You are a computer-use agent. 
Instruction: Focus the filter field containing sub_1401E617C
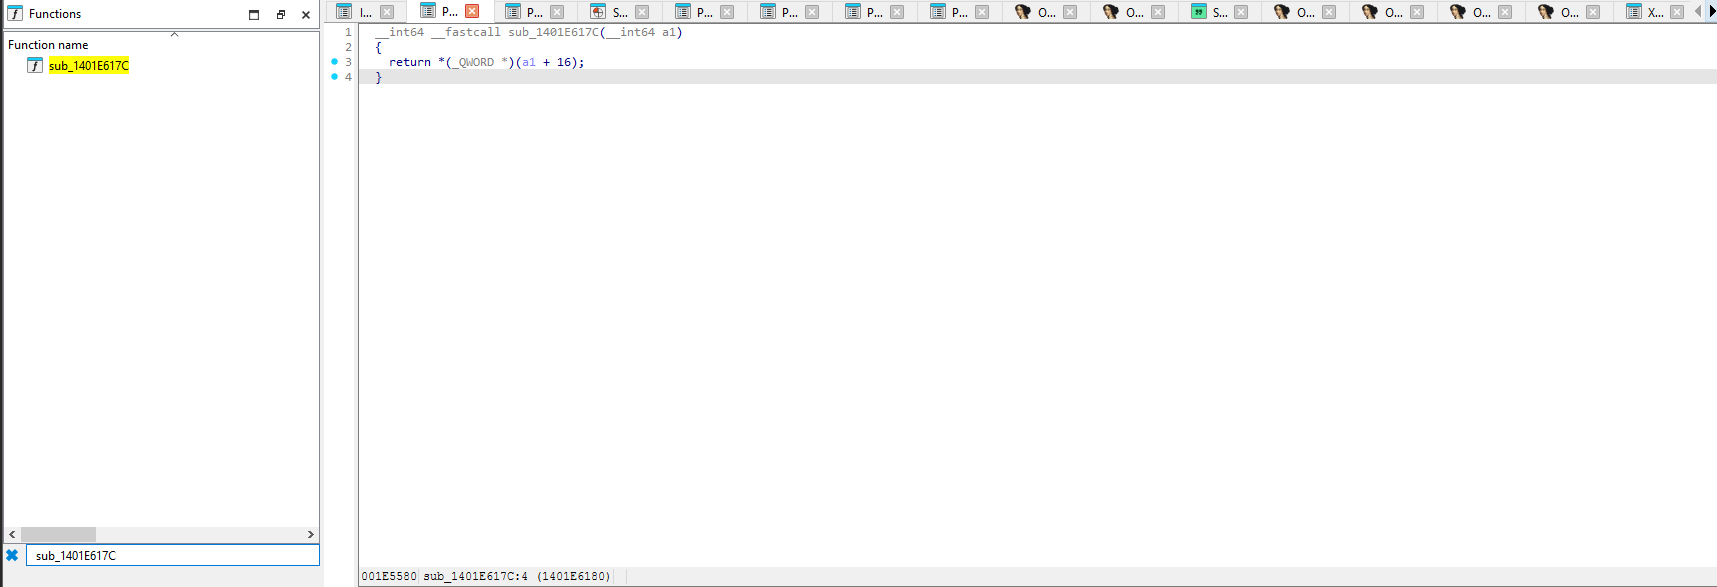[172, 556]
